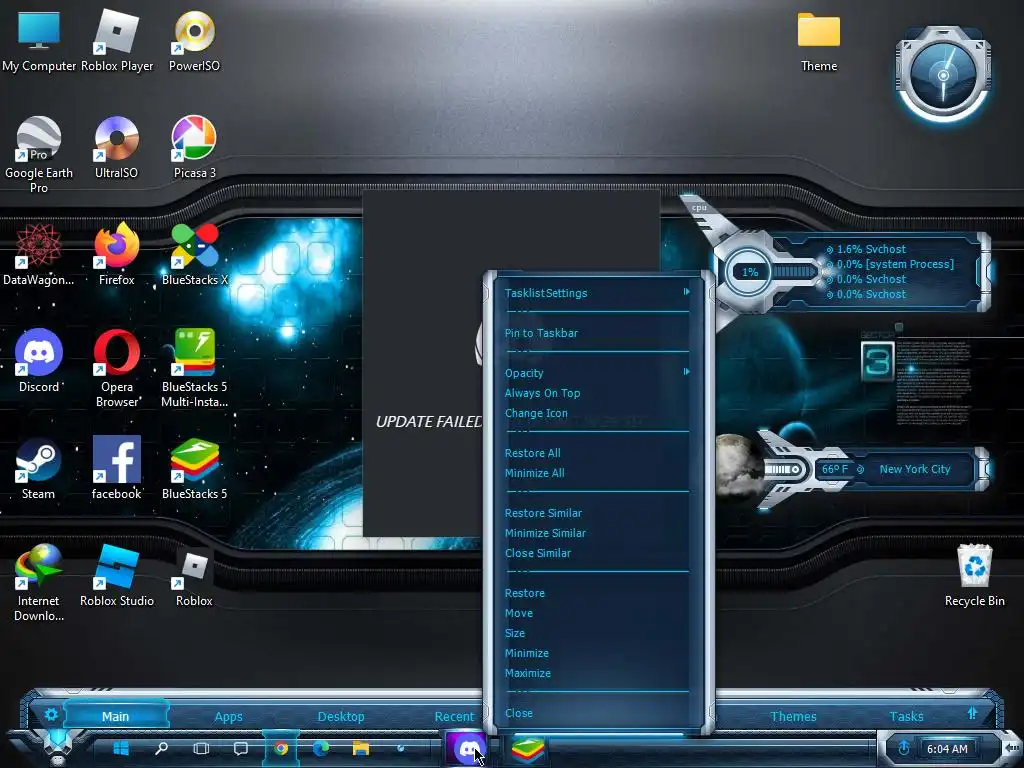This screenshot has height=768, width=1024.
Task: Launch the Picasa 3 shortcut
Action: pyautogui.click(x=194, y=148)
